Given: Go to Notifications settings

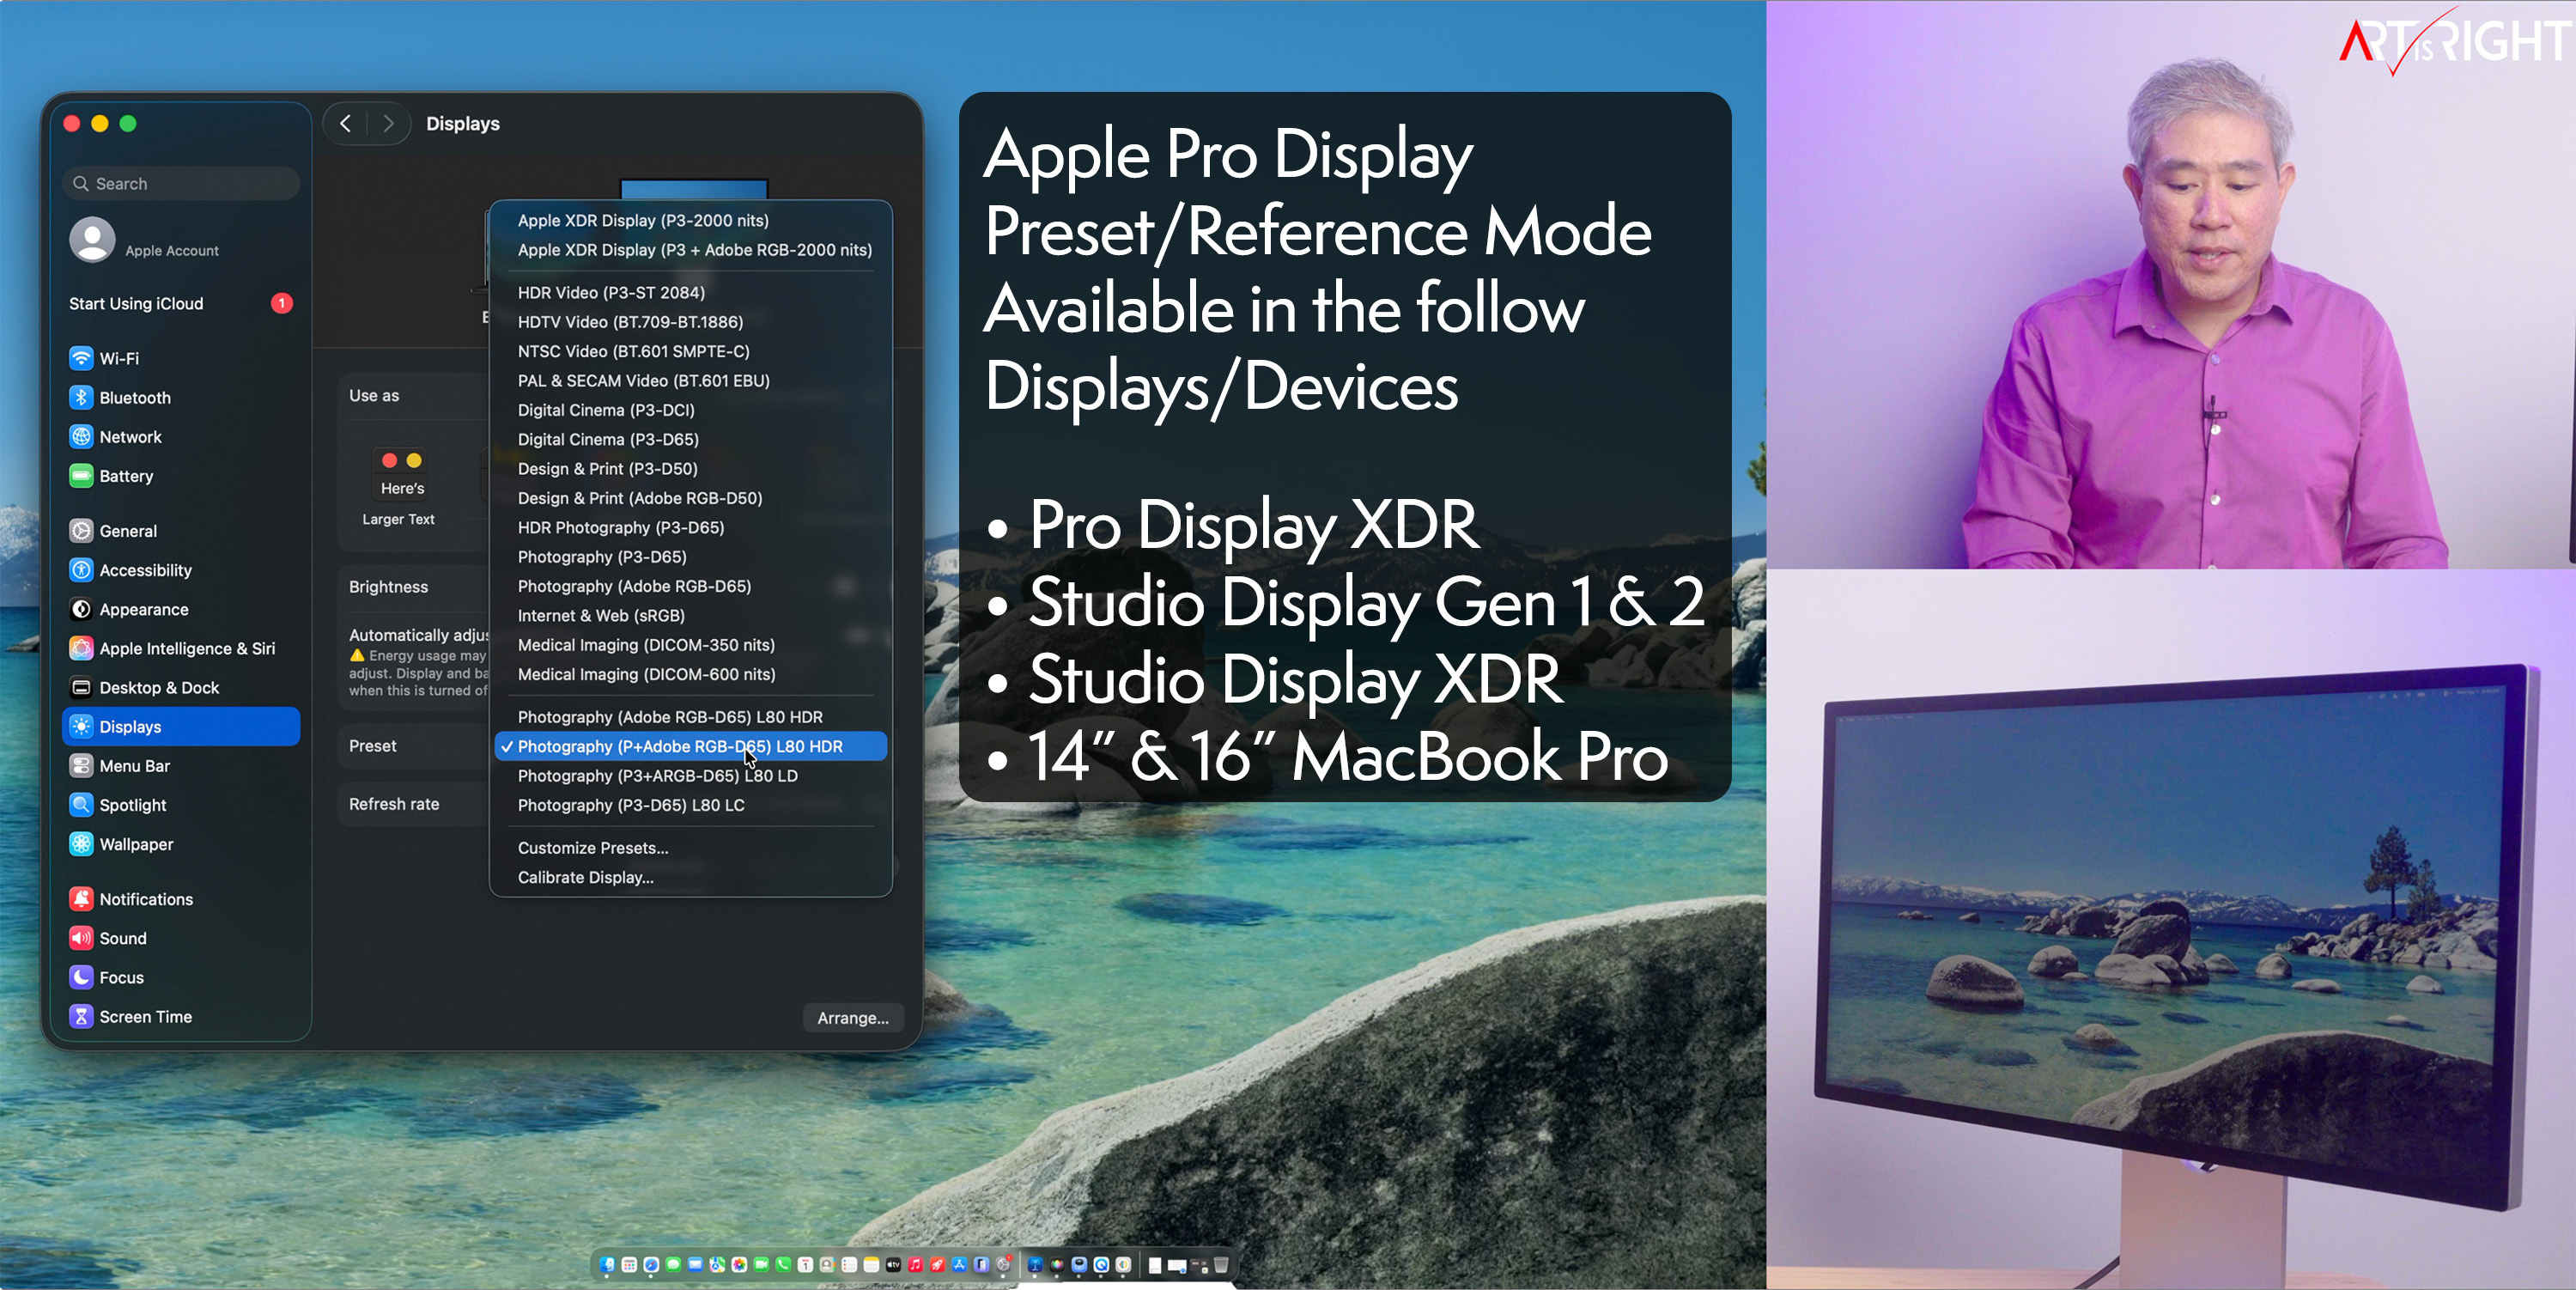Looking at the screenshot, I should tap(180, 899).
